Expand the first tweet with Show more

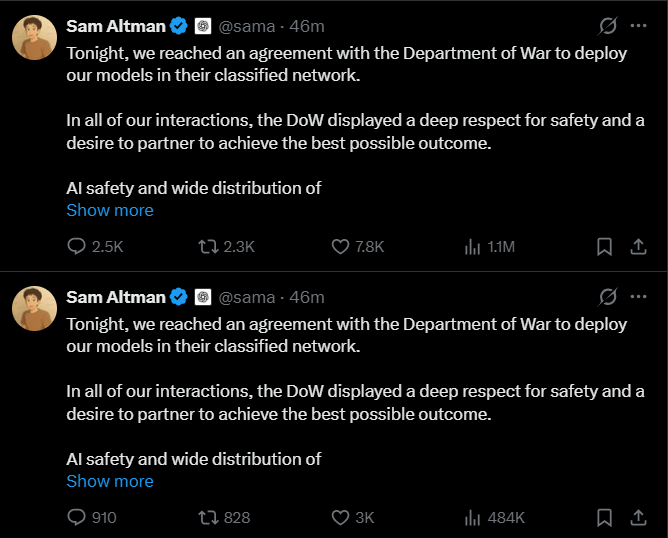click(x=110, y=210)
